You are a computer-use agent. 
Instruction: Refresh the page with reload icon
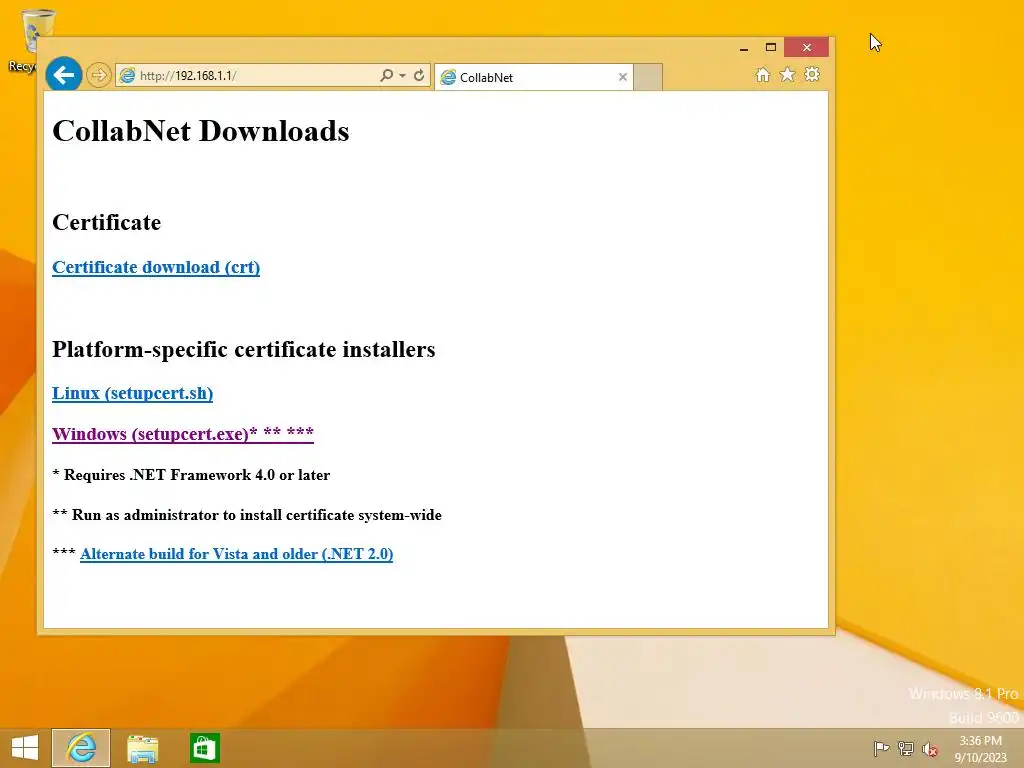(419, 75)
